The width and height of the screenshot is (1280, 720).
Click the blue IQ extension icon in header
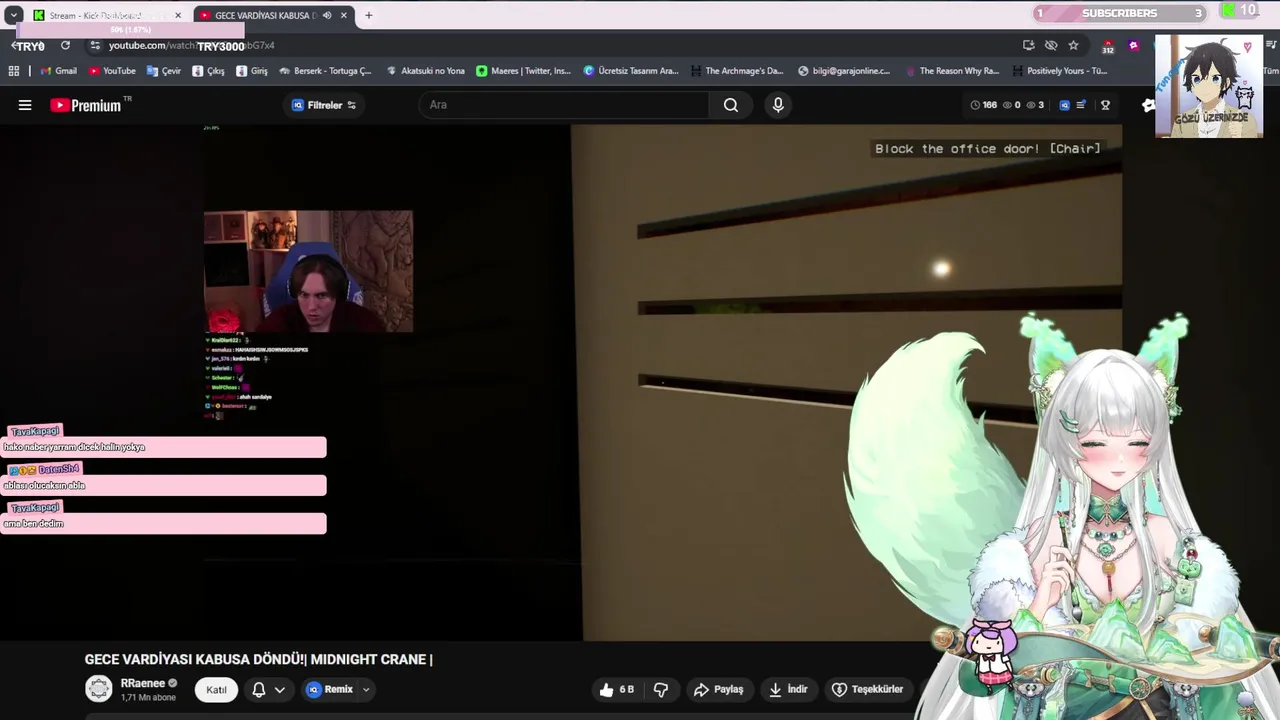tap(1064, 105)
